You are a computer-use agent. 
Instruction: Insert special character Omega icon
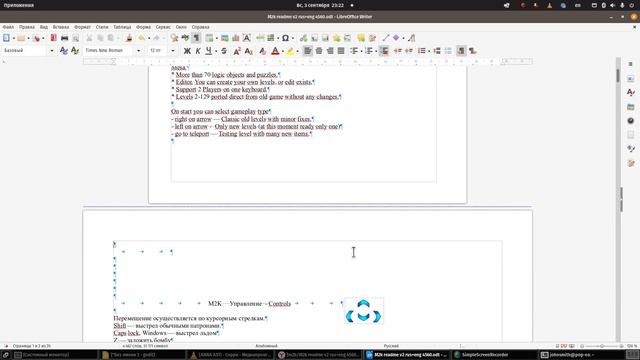(x=285, y=38)
